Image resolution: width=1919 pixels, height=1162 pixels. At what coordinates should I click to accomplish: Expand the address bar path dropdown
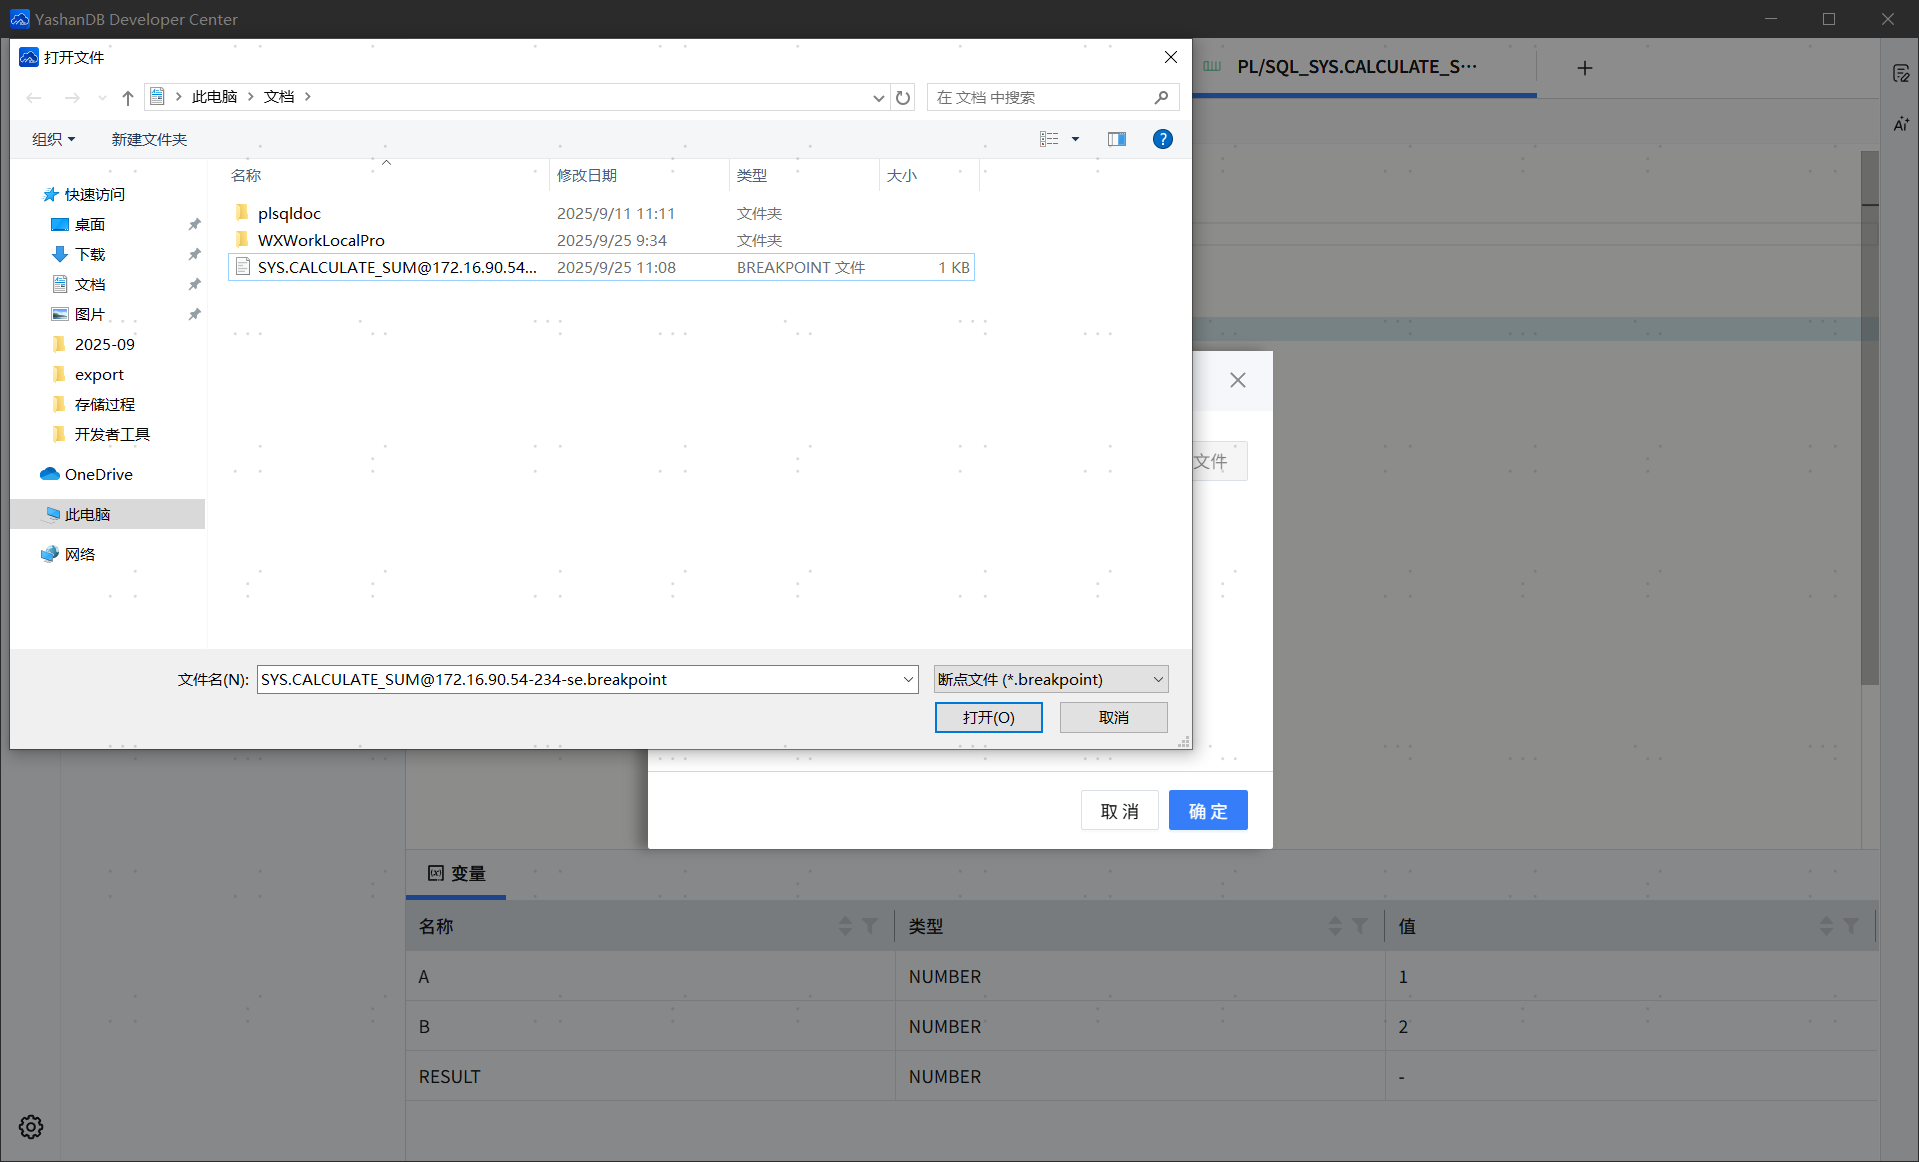tap(878, 97)
